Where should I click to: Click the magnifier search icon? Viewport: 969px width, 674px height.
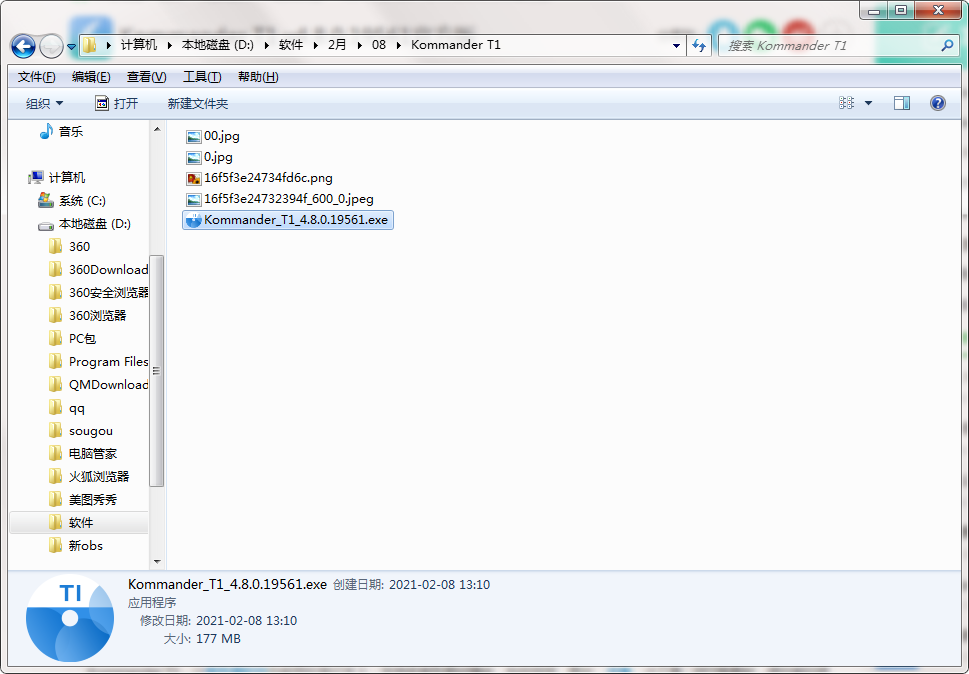(947, 46)
